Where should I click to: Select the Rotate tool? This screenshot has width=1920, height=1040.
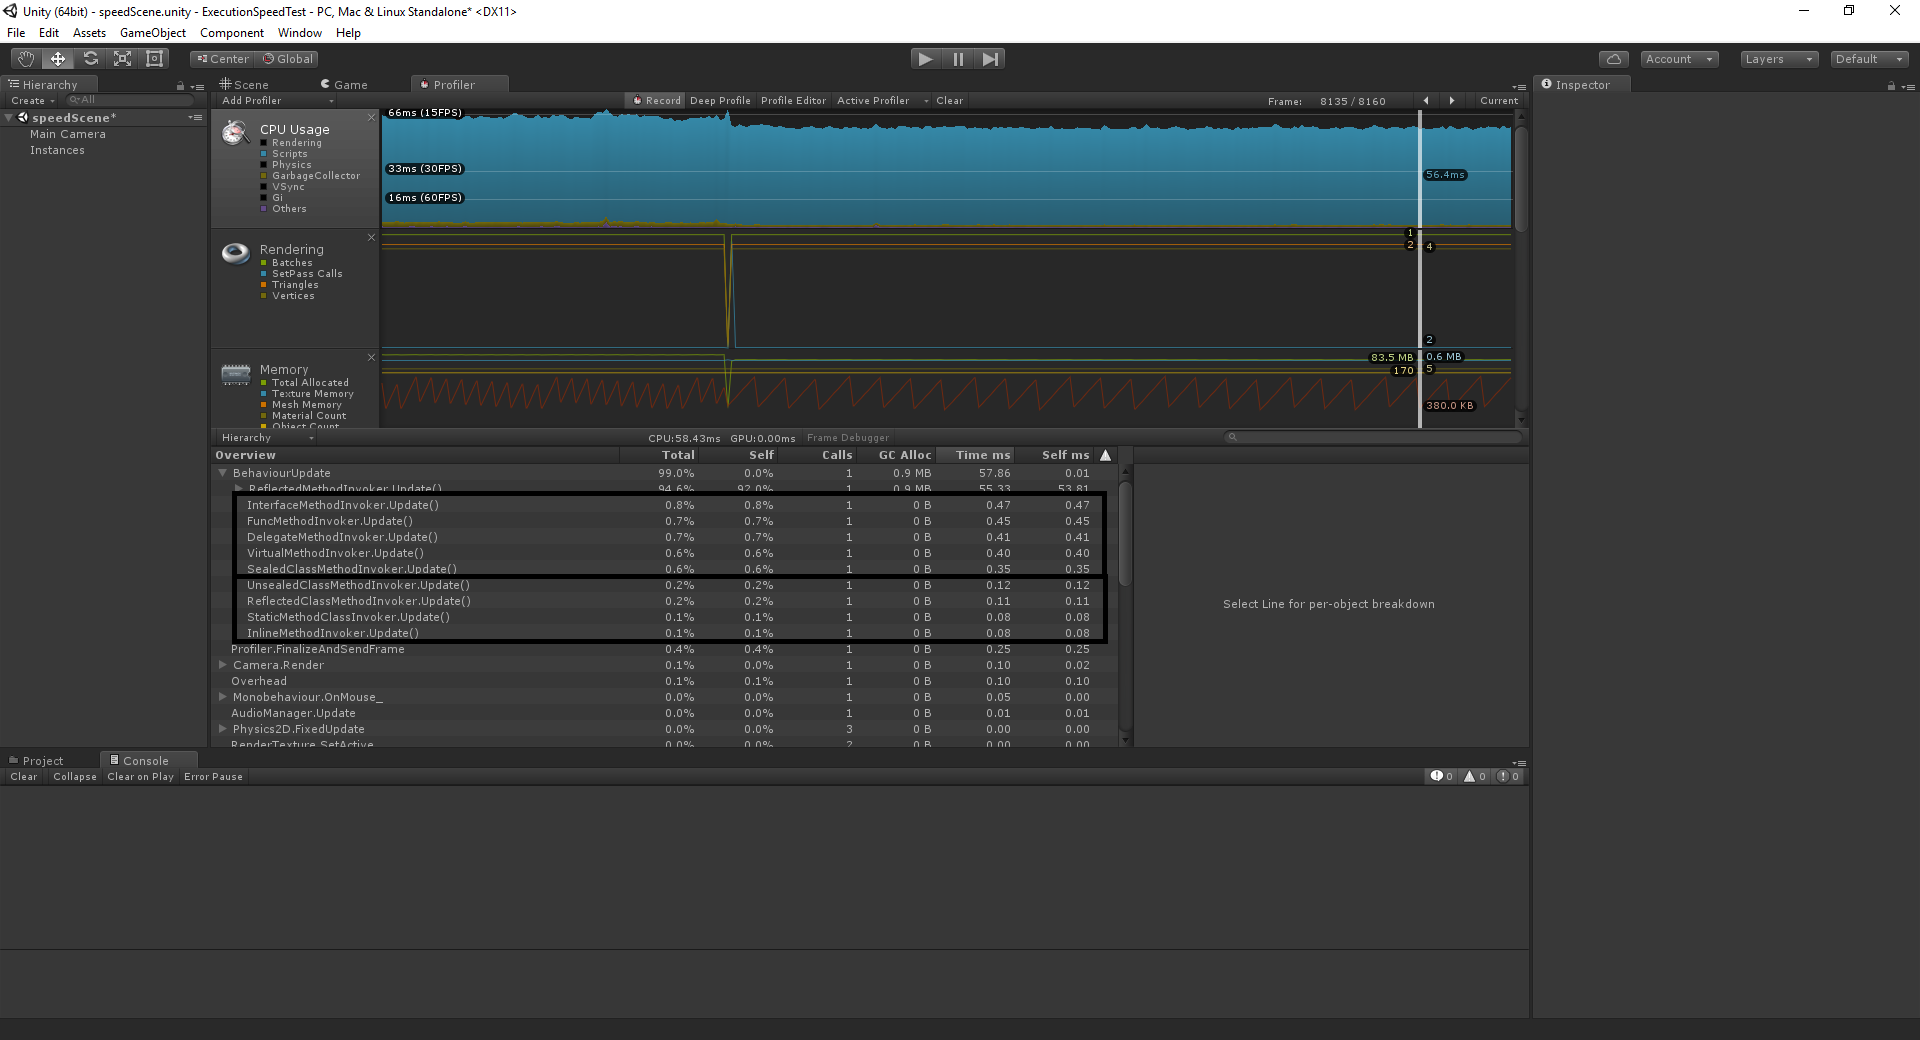(x=91, y=59)
